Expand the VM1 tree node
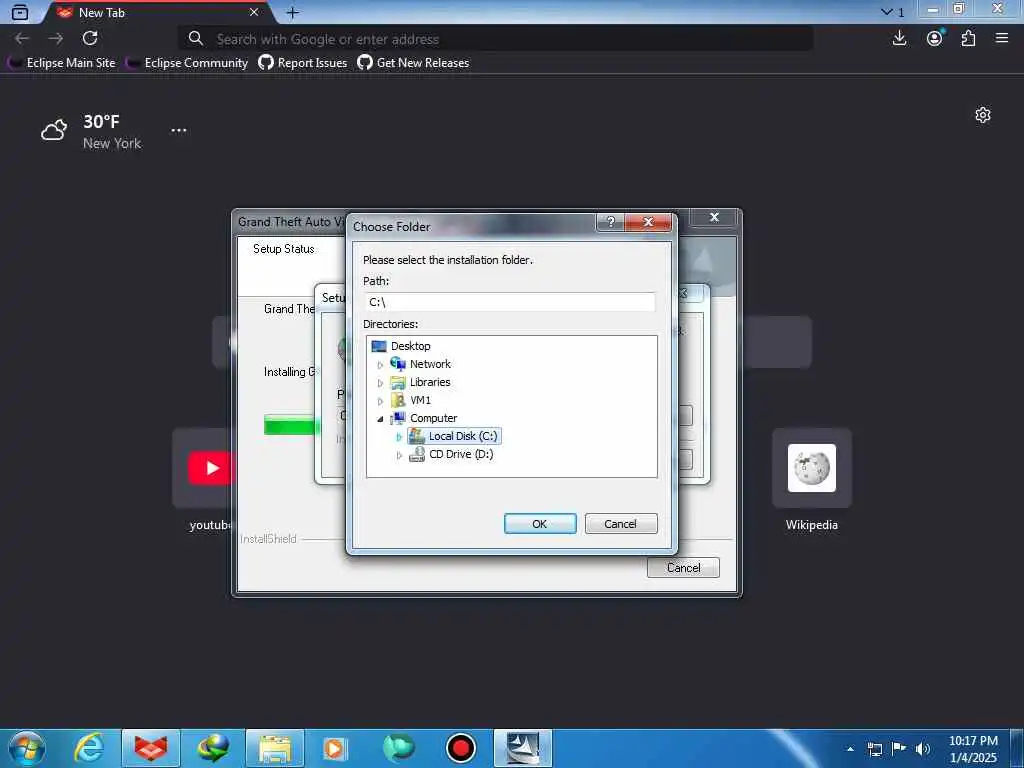The height and width of the screenshot is (768, 1024). point(380,401)
